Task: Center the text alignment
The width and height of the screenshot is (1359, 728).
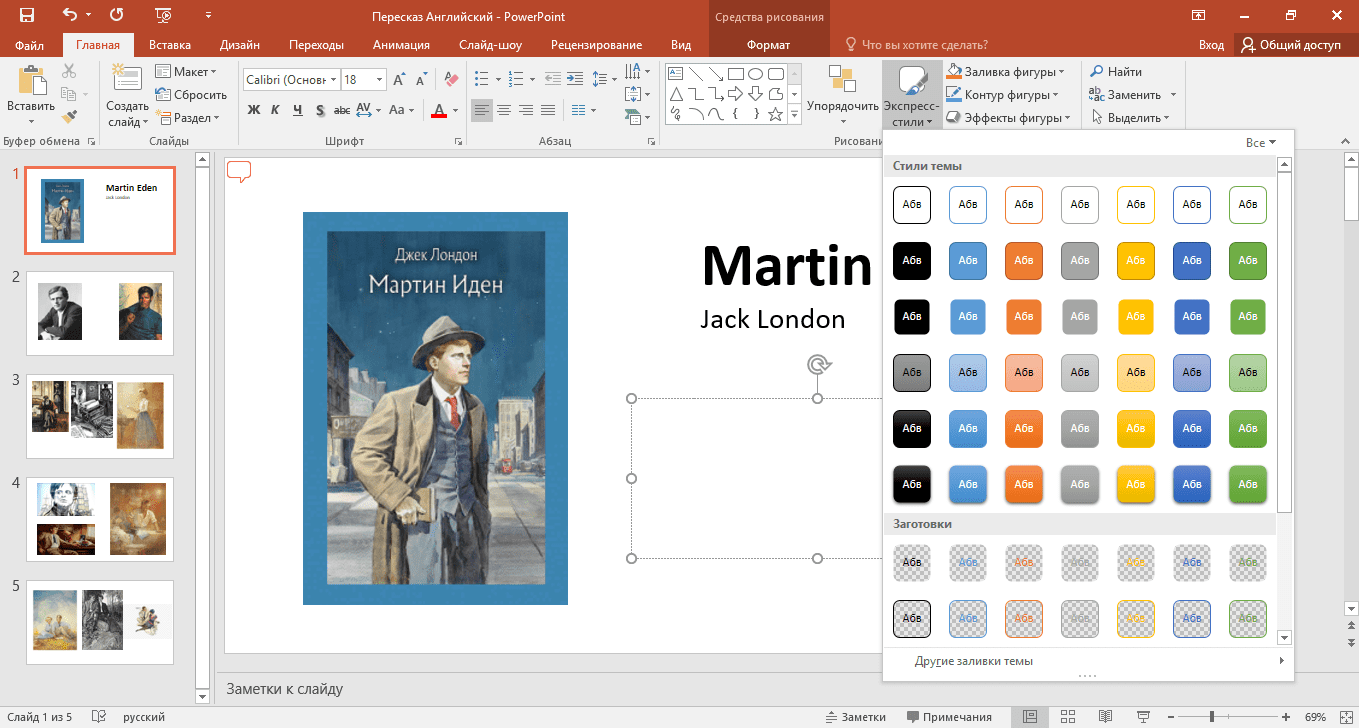Action: (504, 110)
